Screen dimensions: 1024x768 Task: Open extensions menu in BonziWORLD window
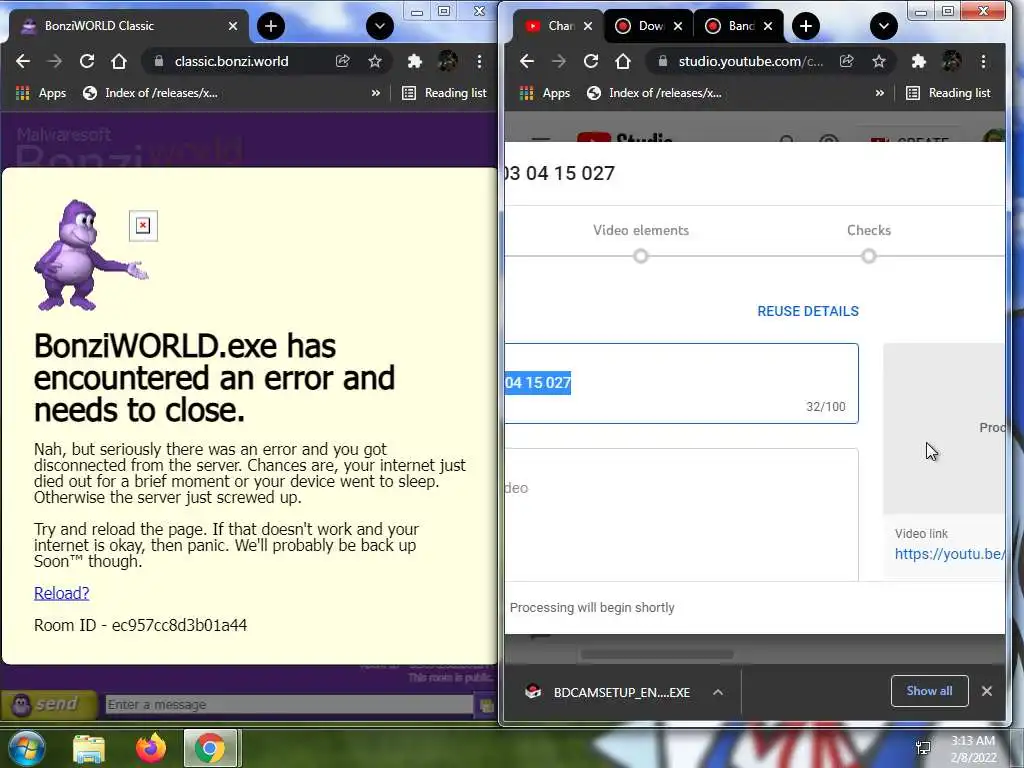tap(415, 61)
